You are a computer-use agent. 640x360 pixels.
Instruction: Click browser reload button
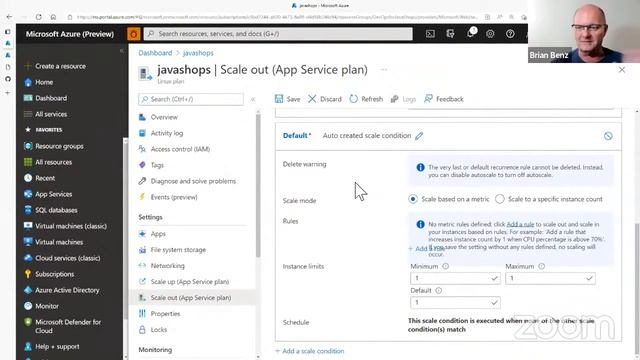point(38,17)
